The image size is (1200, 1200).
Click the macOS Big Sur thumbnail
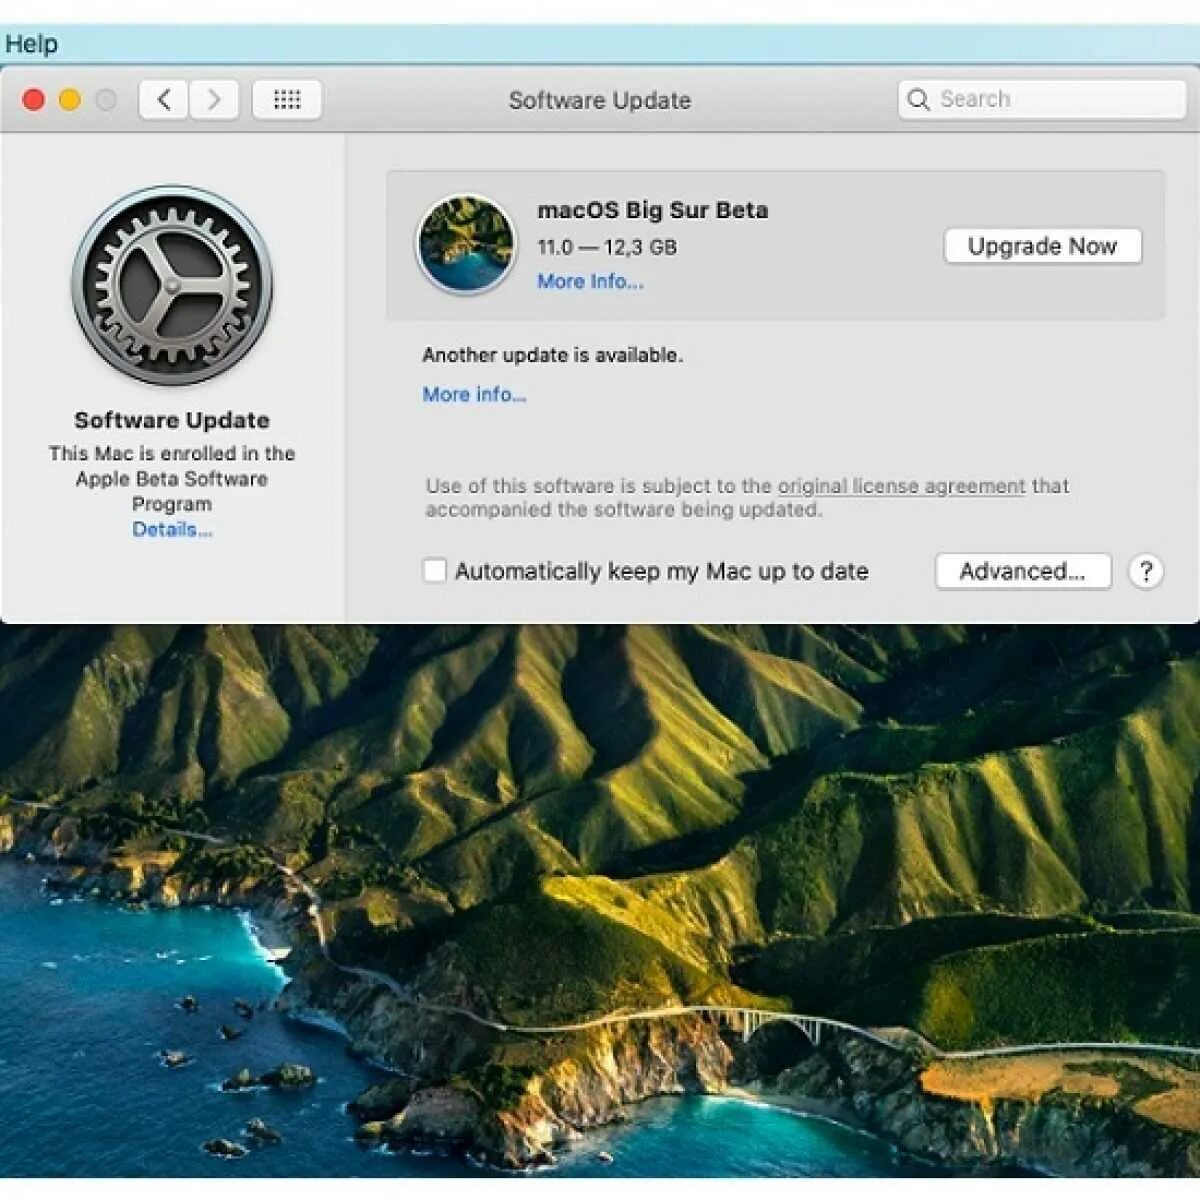point(466,244)
